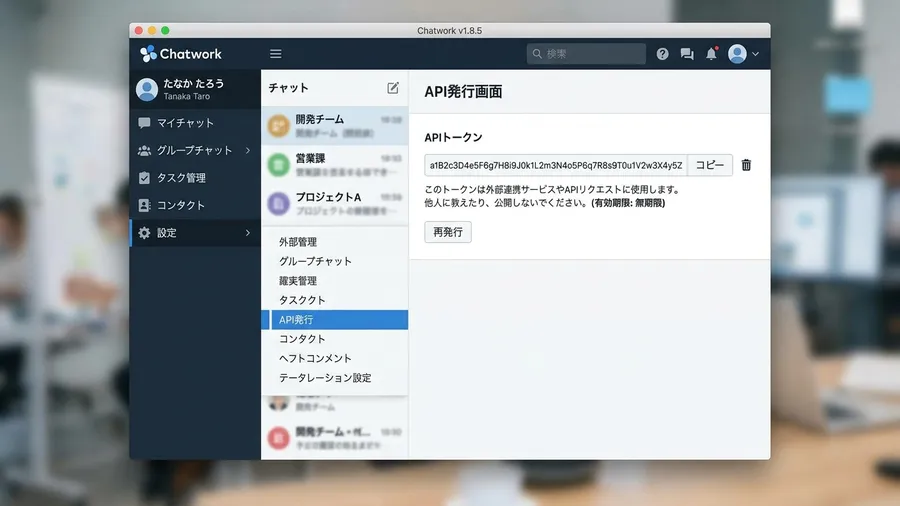Click the profile avatar in top bar

(x=737, y=54)
